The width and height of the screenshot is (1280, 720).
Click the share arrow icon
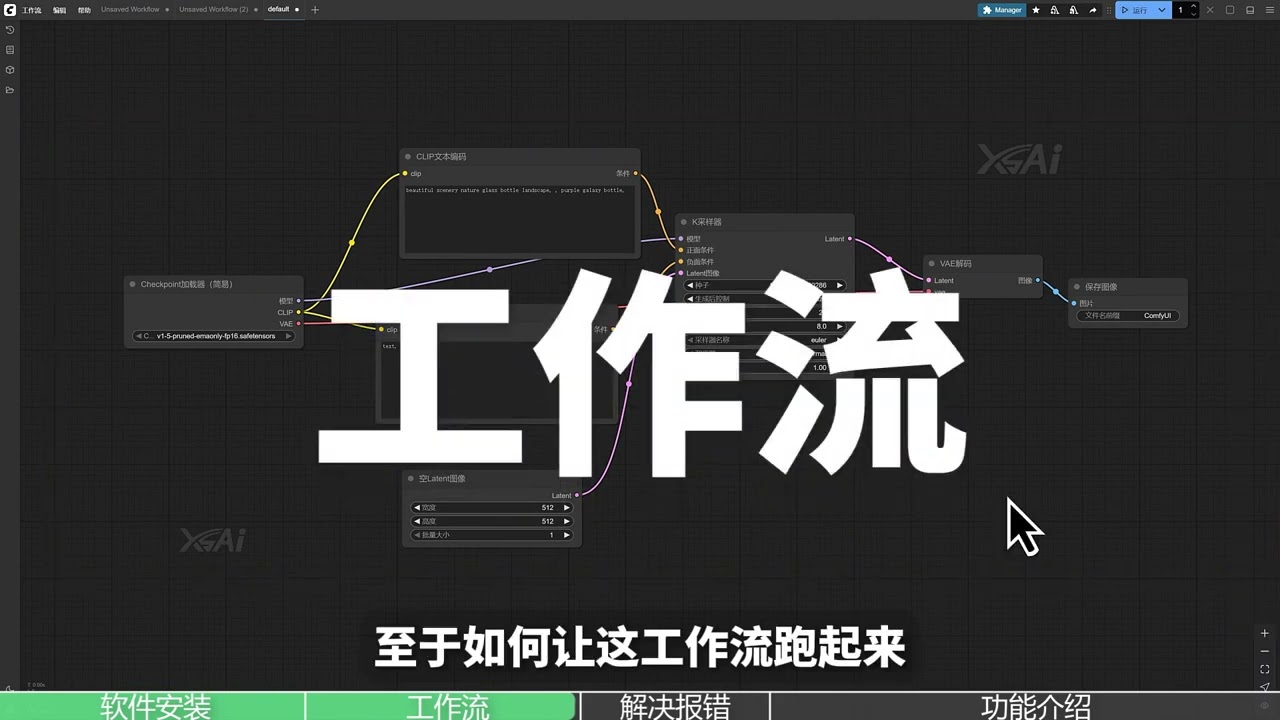pyautogui.click(x=1092, y=10)
